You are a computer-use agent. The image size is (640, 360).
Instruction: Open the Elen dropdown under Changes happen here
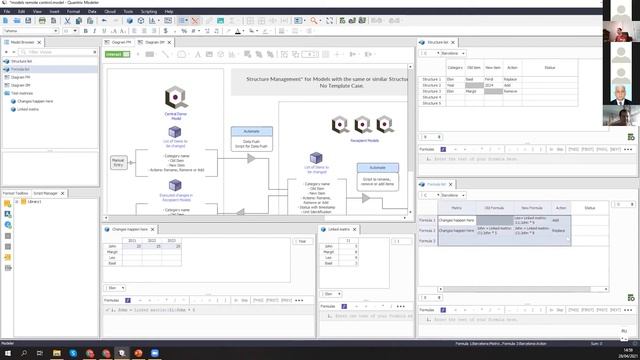pyautogui.click(x=115, y=288)
